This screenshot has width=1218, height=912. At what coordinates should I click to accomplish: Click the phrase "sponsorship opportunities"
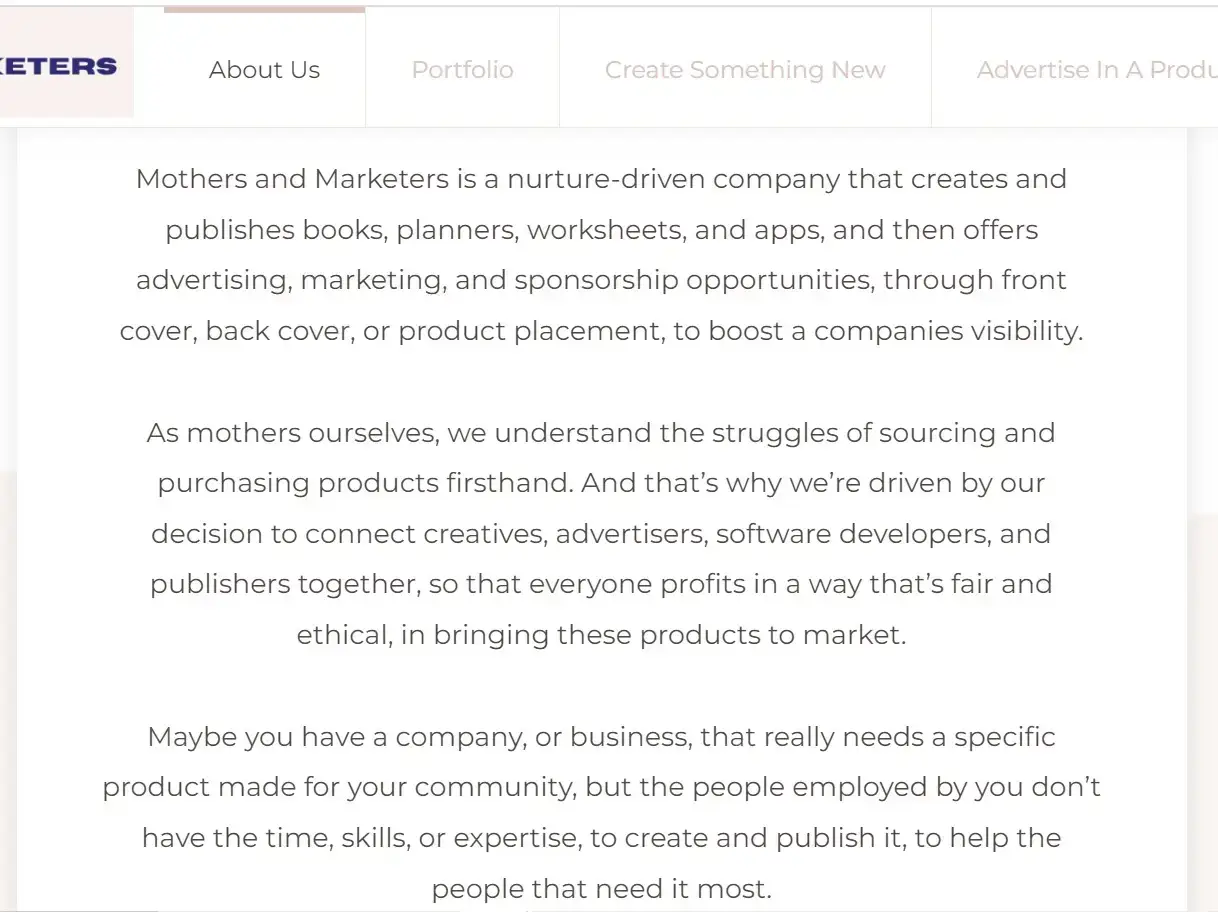point(694,281)
